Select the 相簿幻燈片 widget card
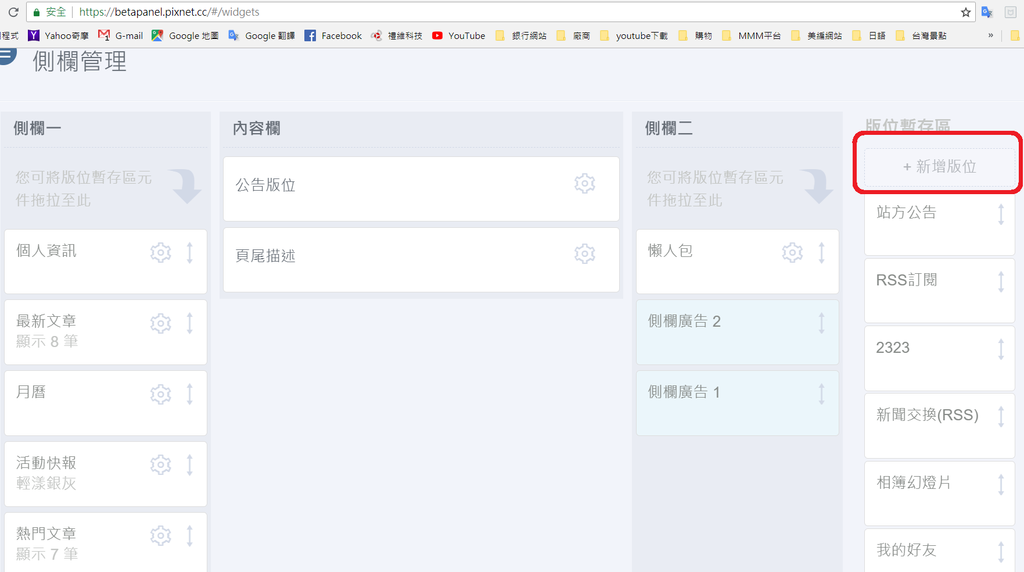Viewport: 1024px width, 572px height. (939, 494)
